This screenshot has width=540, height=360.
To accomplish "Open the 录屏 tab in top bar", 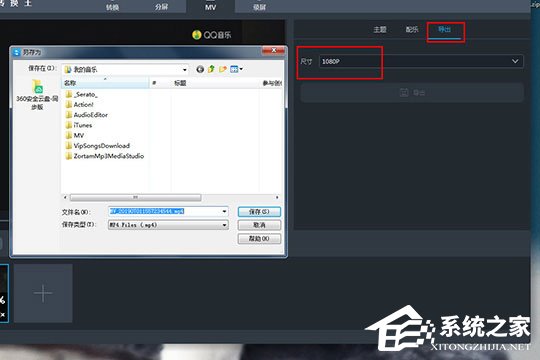I will pos(259,7).
